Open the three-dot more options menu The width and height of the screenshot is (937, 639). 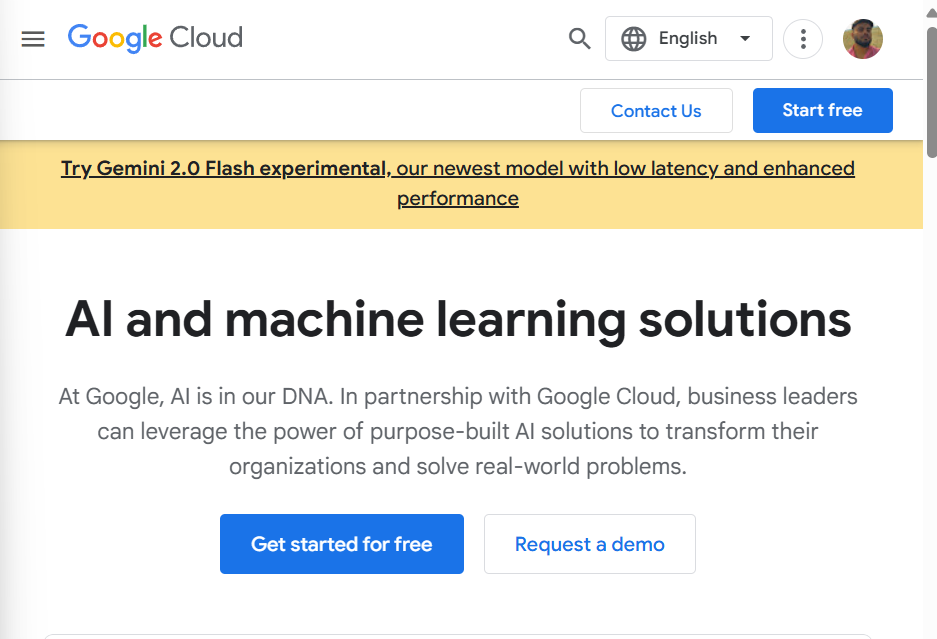tap(802, 39)
